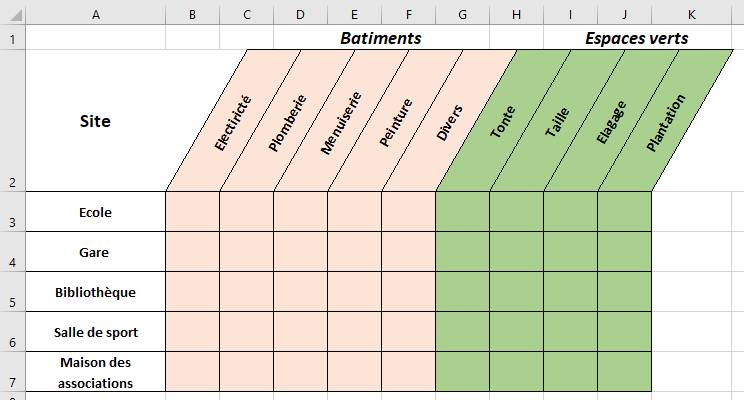Image resolution: width=744 pixels, height=400 pixels.
Task: Select the column A header
Action: 95,13
